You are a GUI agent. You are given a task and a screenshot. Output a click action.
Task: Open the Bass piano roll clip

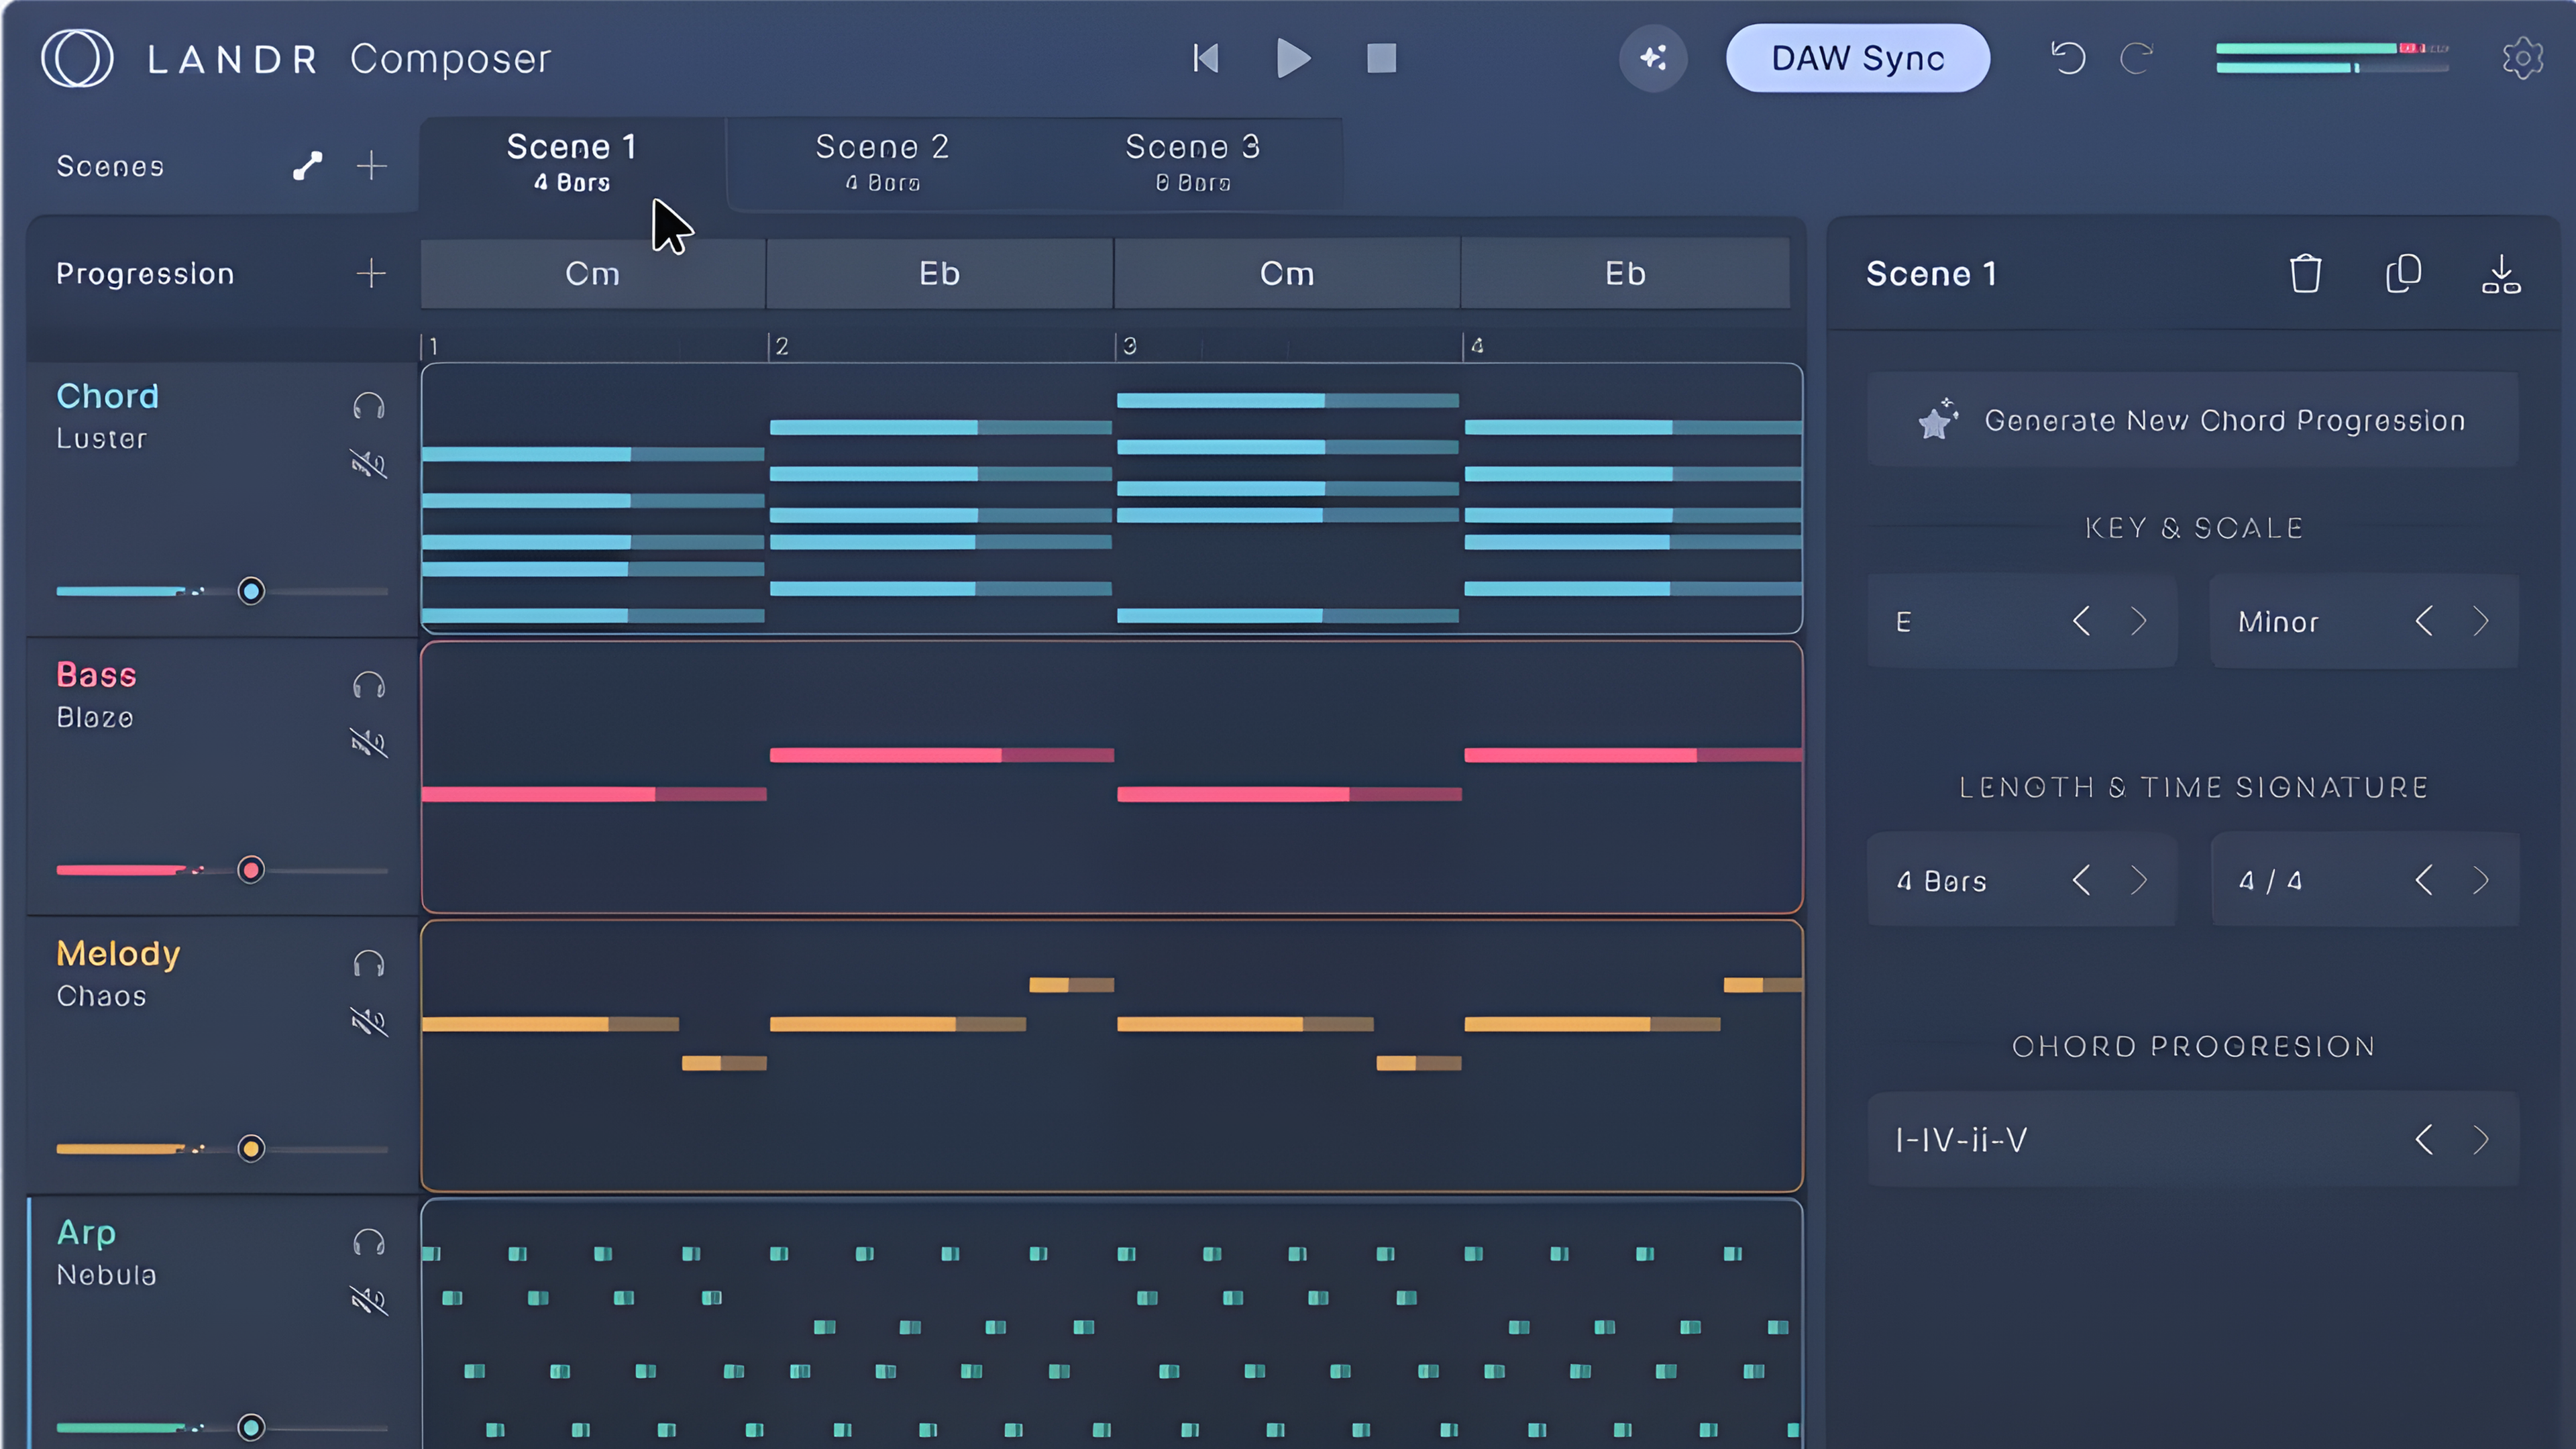click(1112, 777)
